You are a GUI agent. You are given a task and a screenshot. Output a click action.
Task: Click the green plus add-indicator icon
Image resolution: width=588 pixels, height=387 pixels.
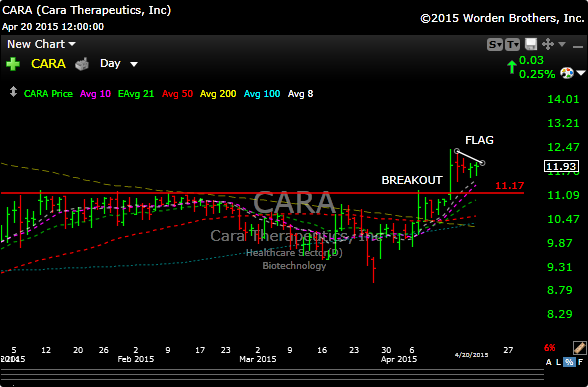click(x=13, y=64)
